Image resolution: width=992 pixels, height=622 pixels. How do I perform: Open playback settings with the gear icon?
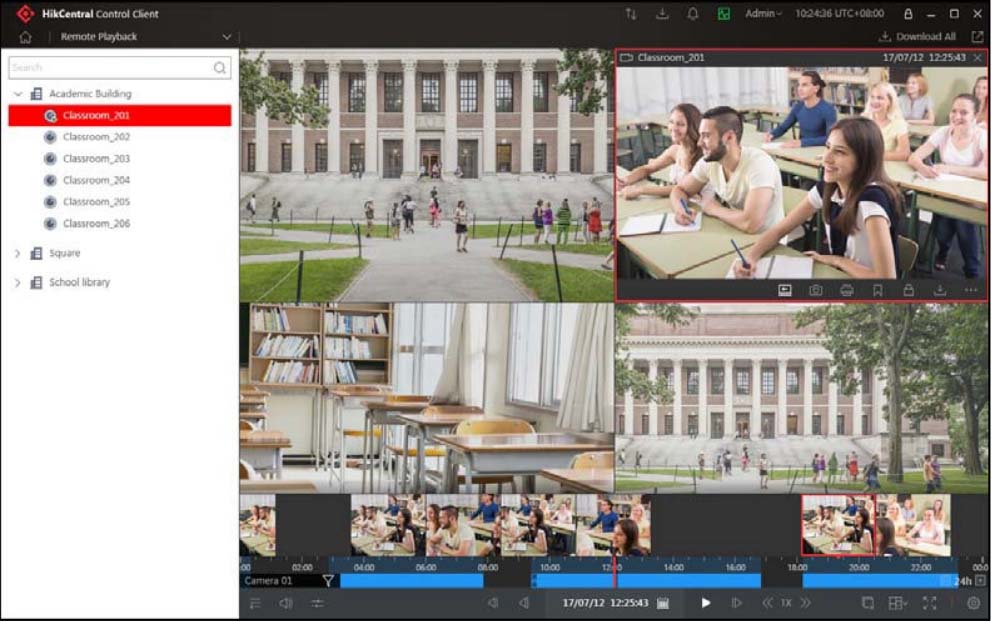971,603
